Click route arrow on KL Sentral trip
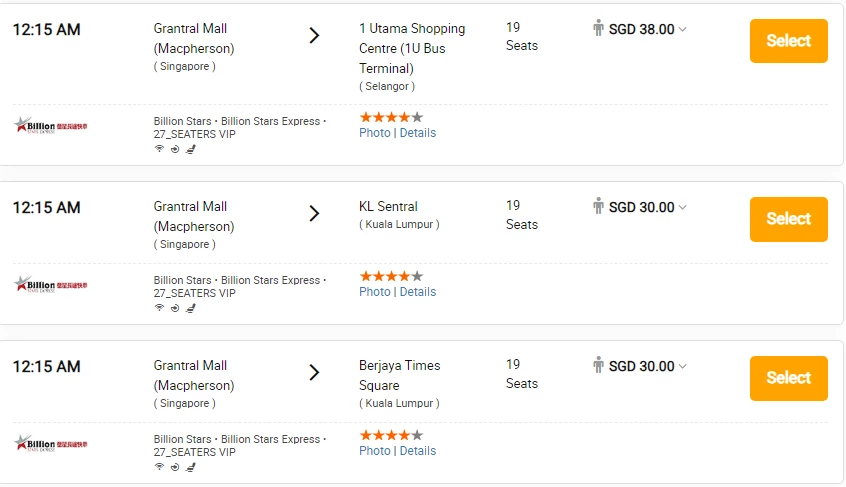This screenshot has width=846, height=487. [314, 214]
